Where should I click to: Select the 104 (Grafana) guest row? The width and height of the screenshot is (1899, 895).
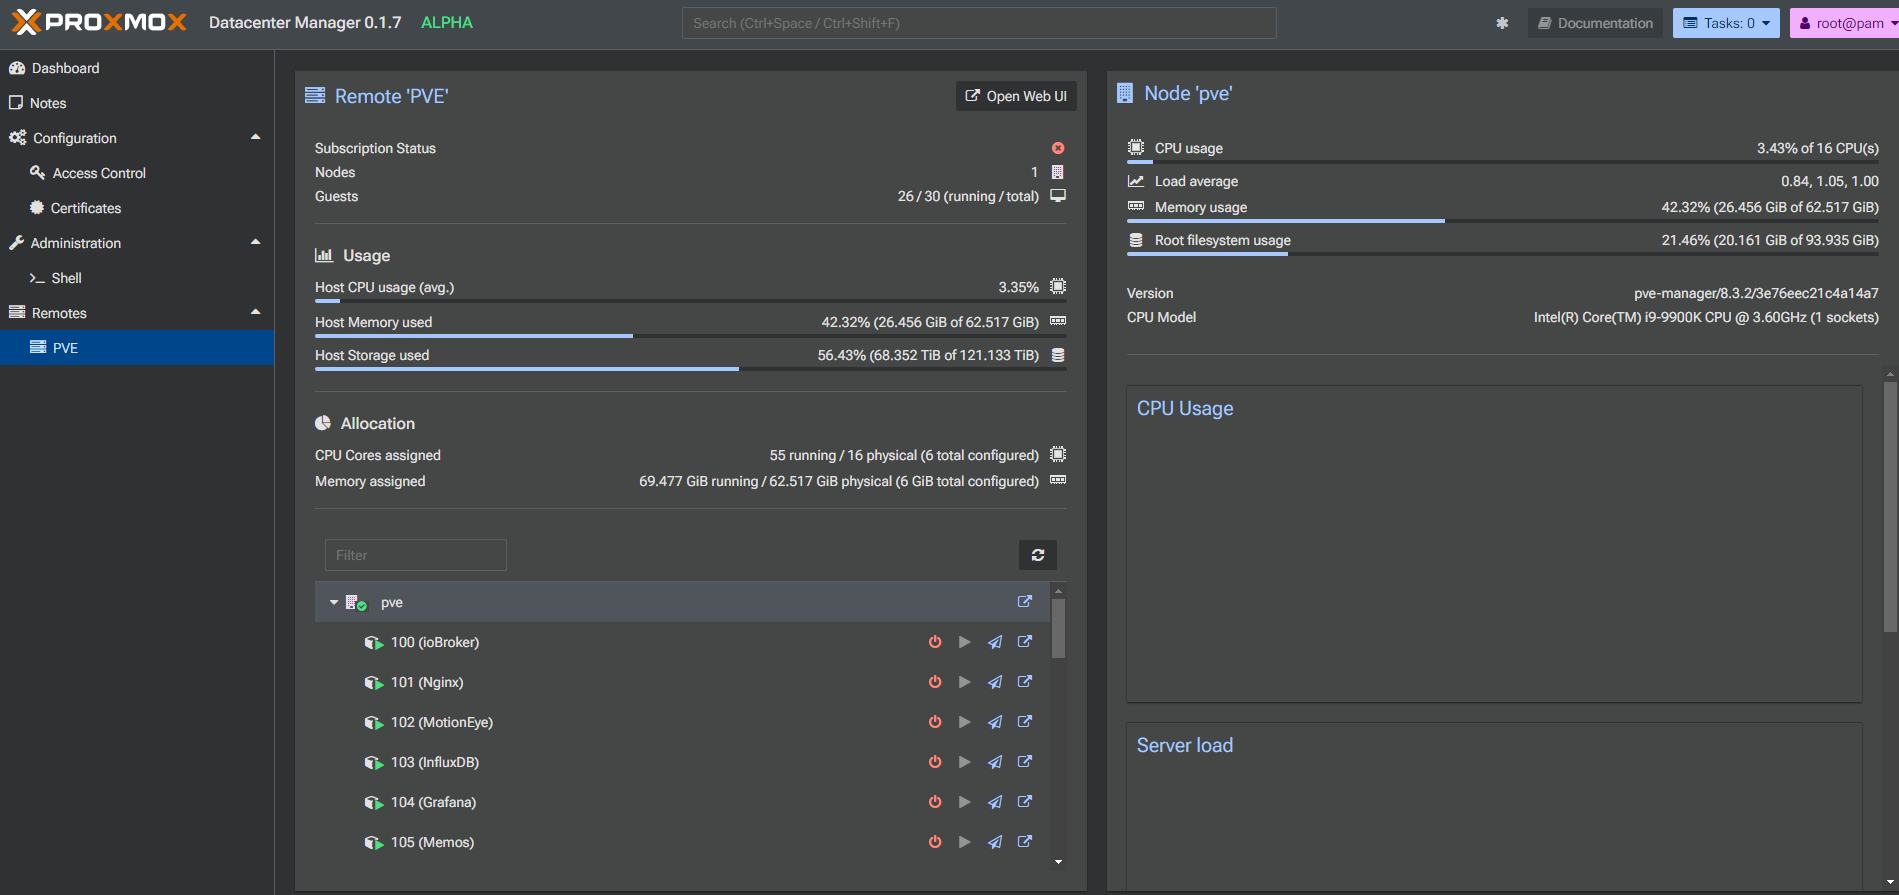(682, 802)
